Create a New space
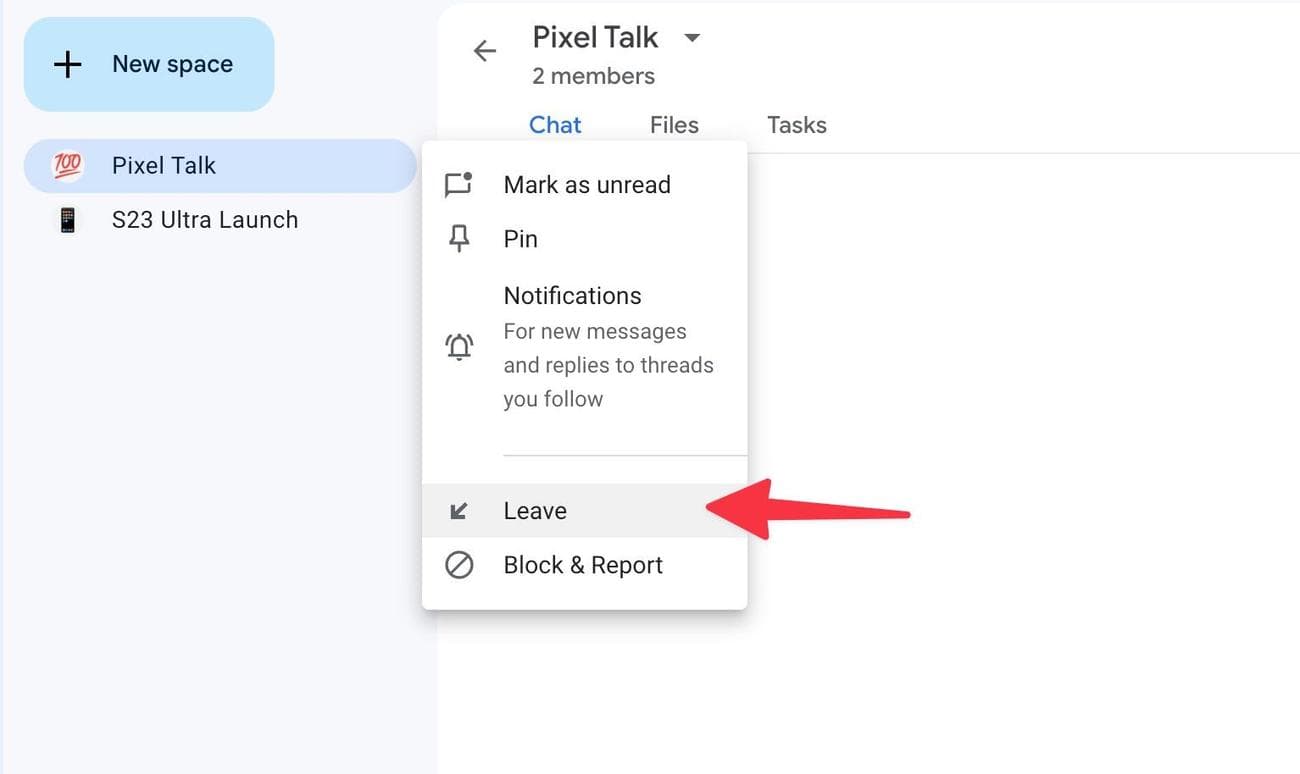The height and width of the screenshot is (774, 1300). click(149, 65)
